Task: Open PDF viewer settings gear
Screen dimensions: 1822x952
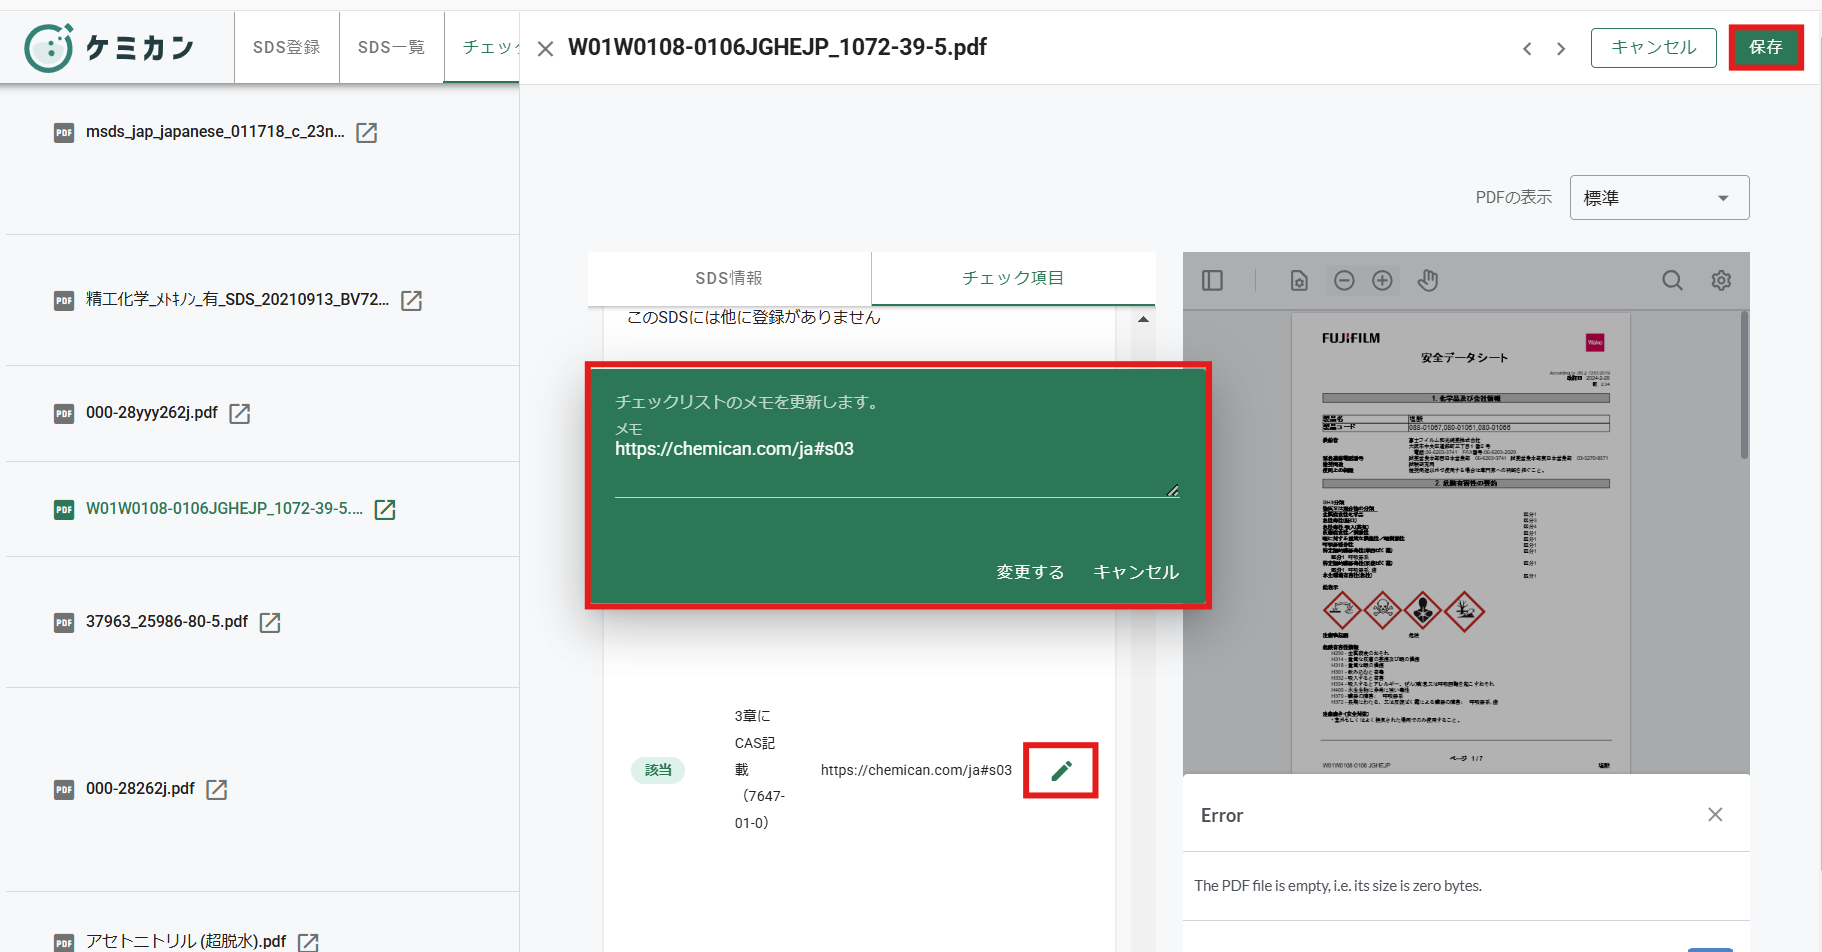Action: (x=1721, y=281)
